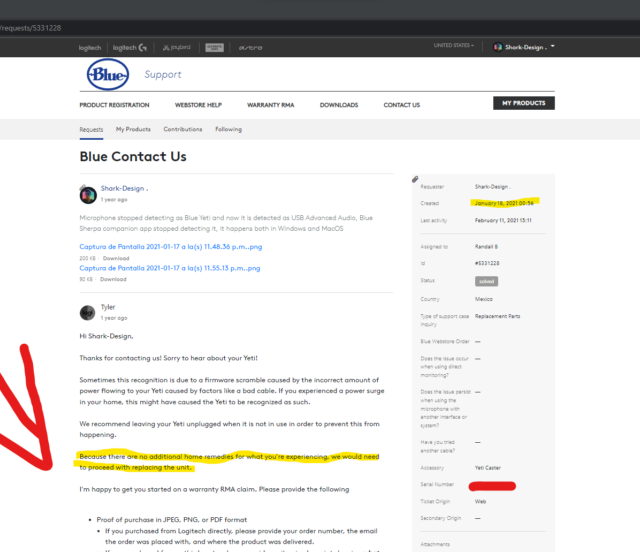Open the Astro brand link

point(251,48)
